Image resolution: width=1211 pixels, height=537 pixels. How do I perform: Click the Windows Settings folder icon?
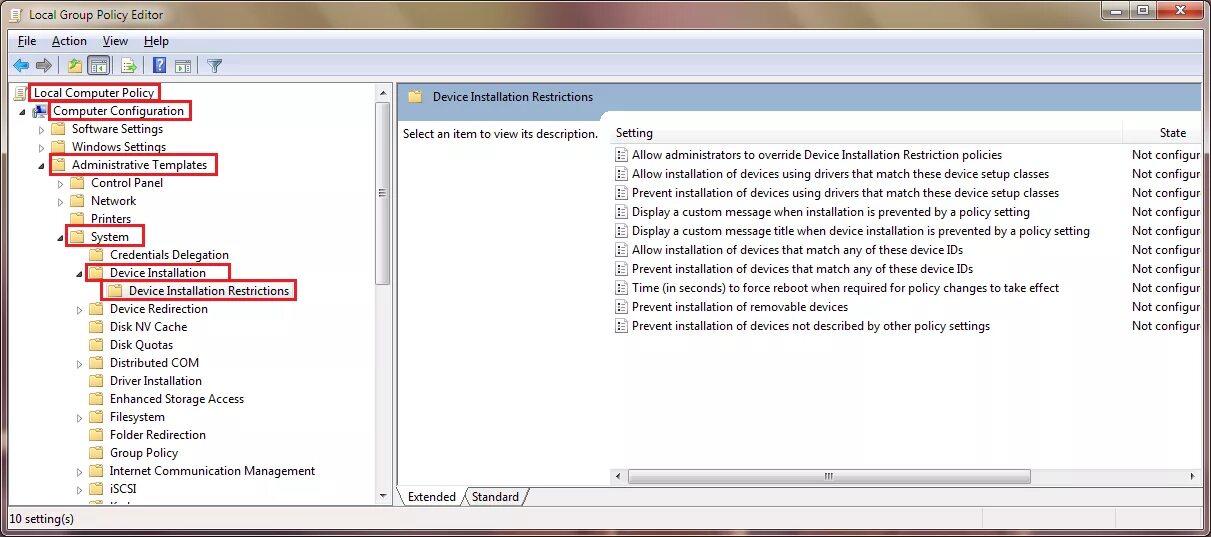coord(58,147)
